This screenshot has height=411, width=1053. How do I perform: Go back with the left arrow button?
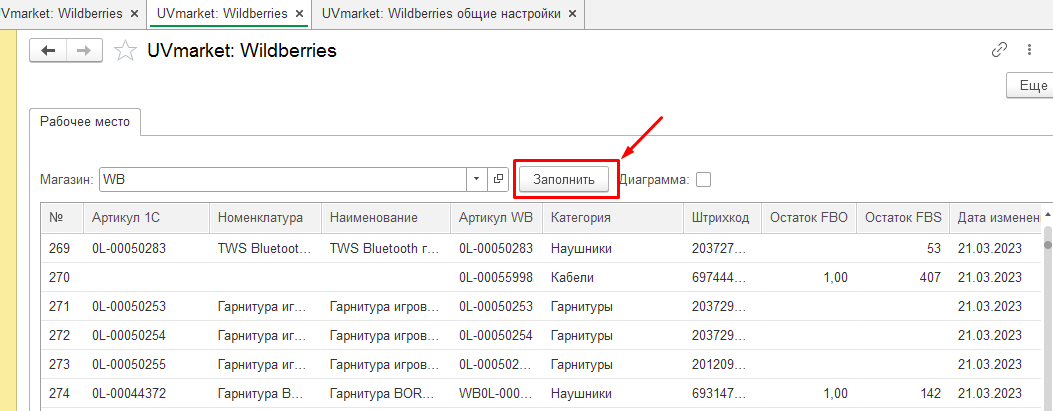point(48,50)
